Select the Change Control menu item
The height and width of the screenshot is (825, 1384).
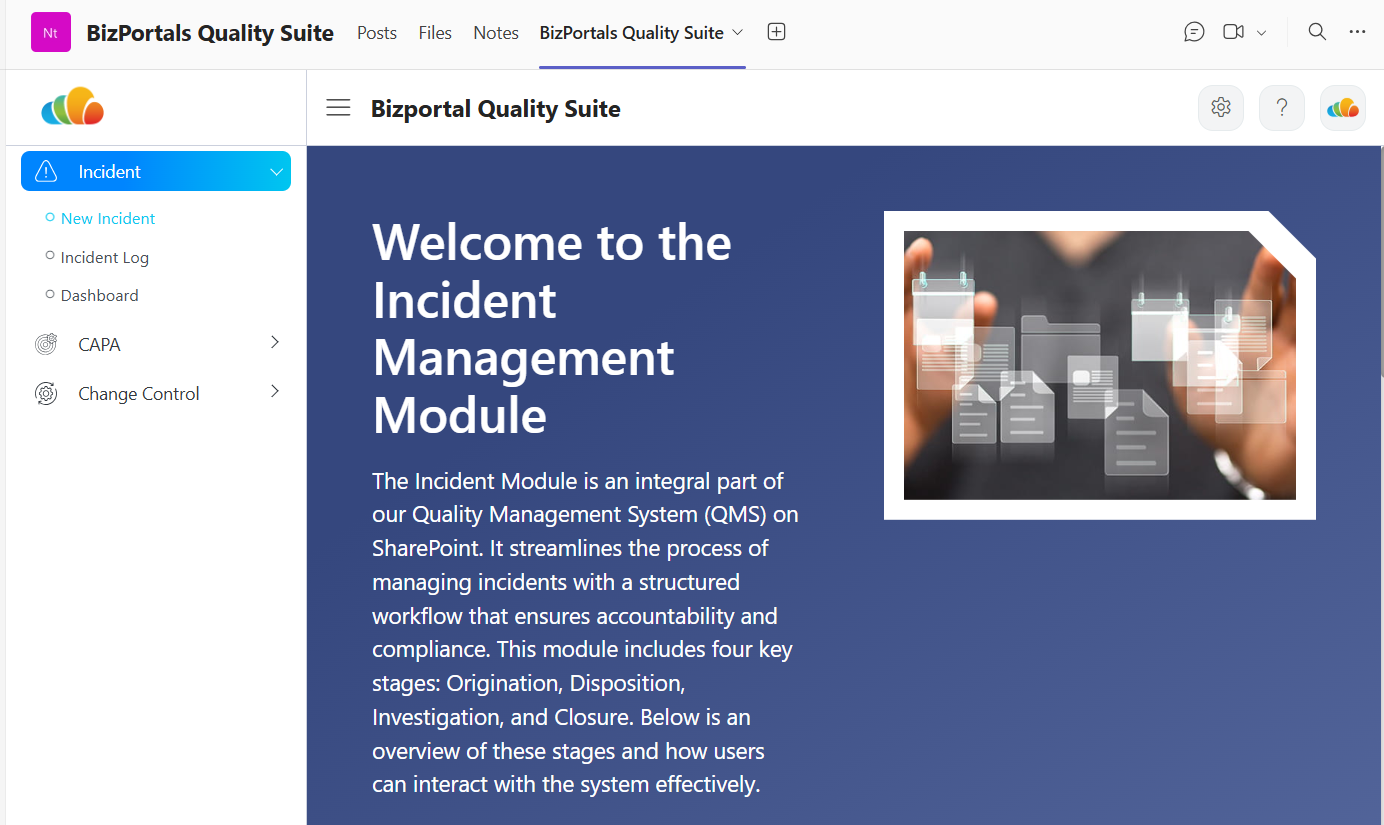[156, 393]
